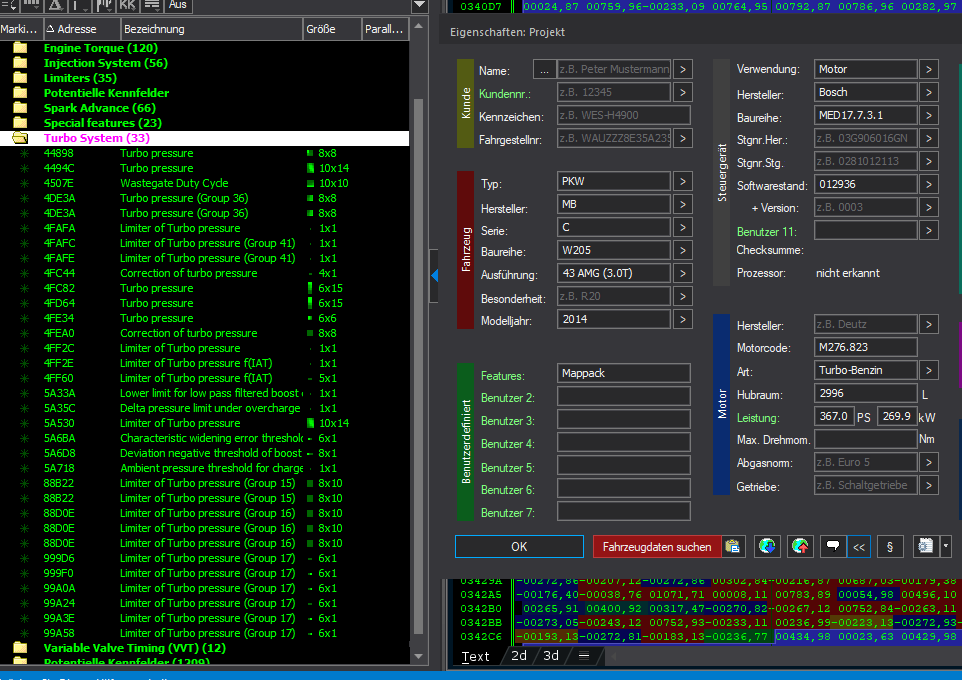Click the document options icon in dialog
Viewport: 962px width, 680px height.
click(x=926, y=547)
